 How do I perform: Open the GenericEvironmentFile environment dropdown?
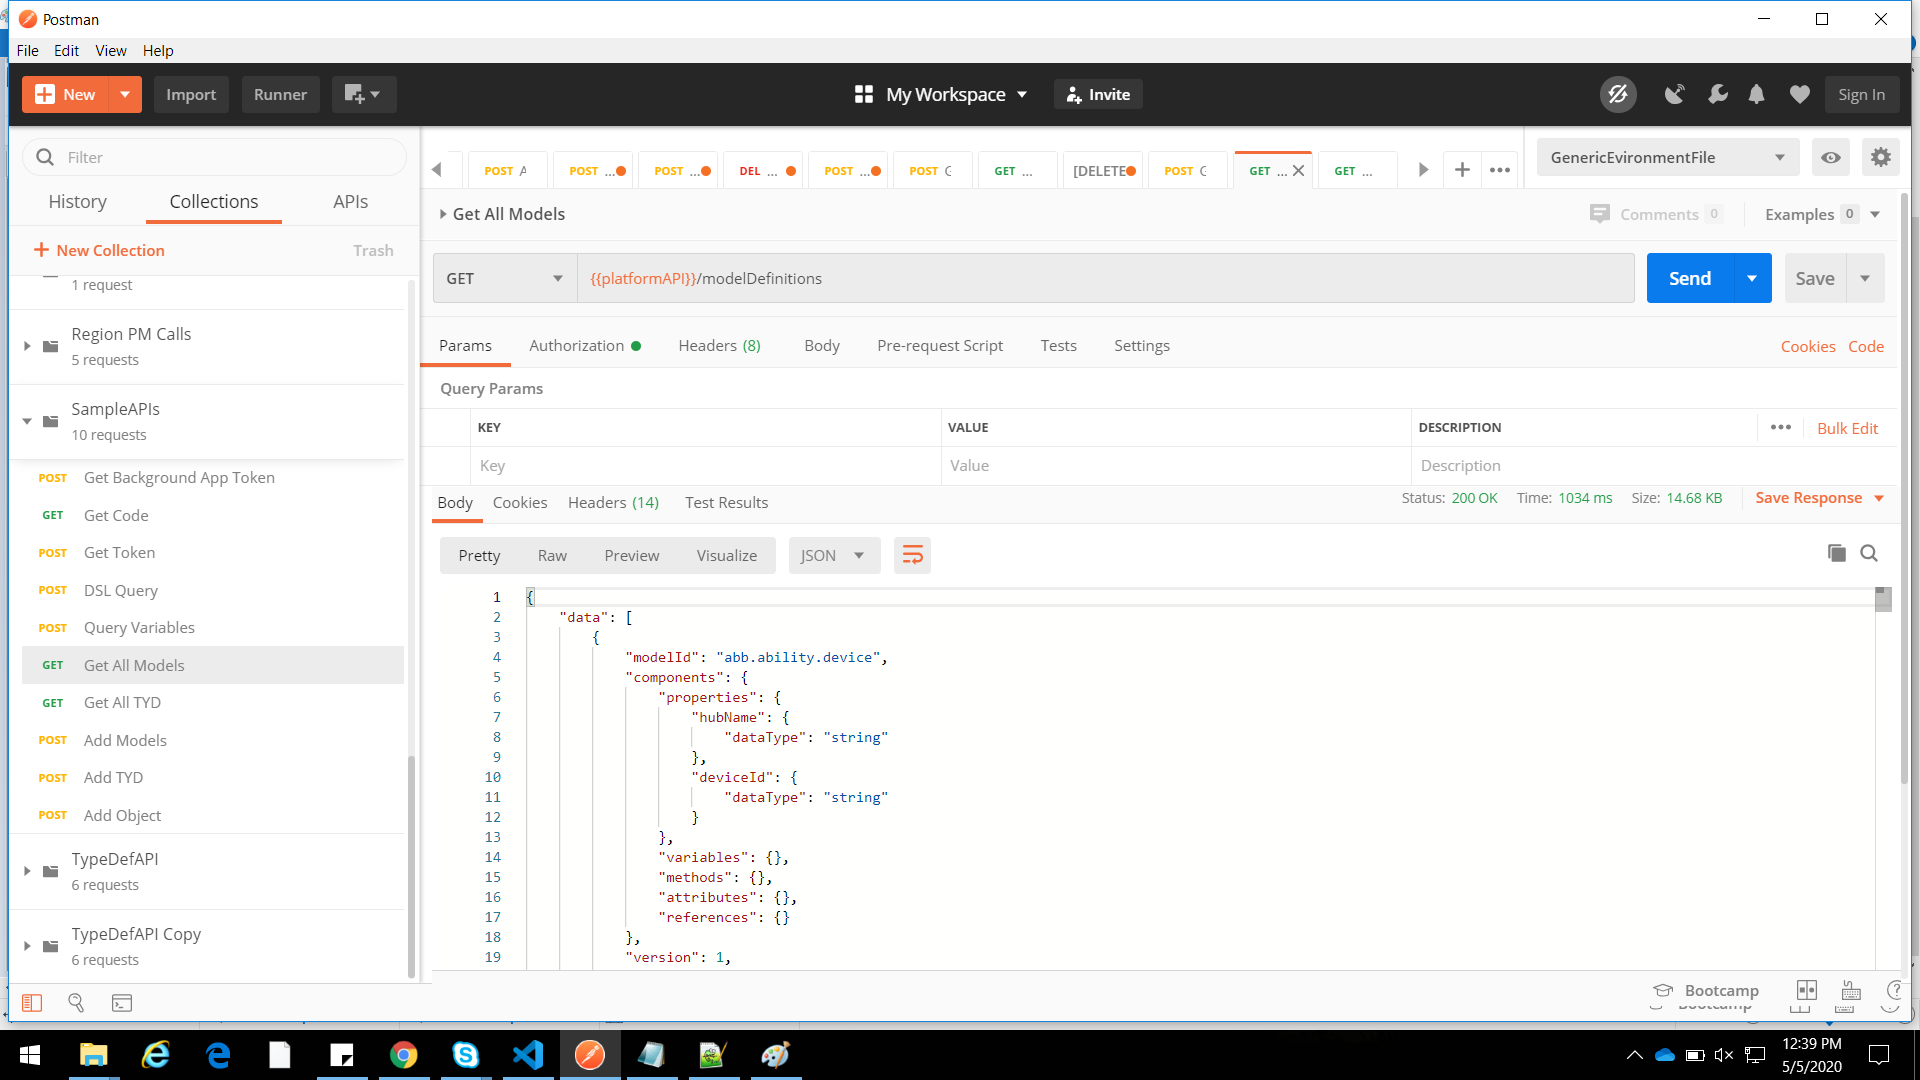pos(1666,157)
